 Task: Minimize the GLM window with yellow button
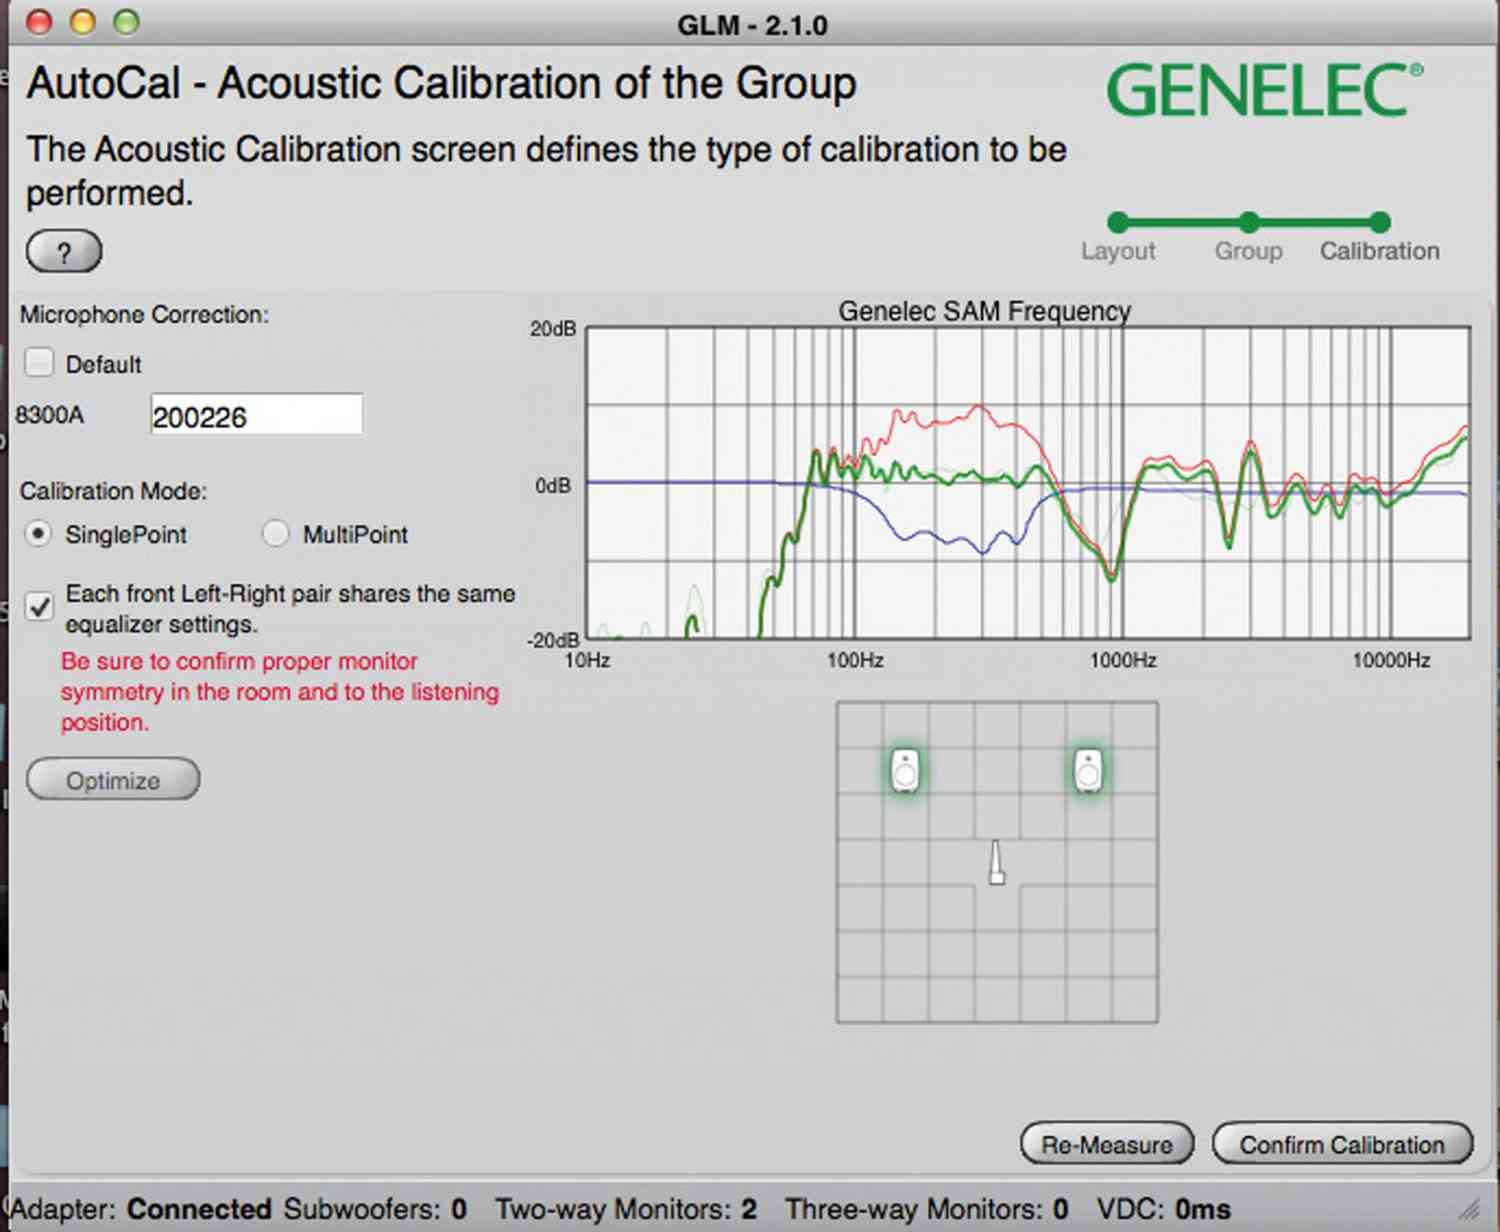pyautogui.click(x=83, y=21)
